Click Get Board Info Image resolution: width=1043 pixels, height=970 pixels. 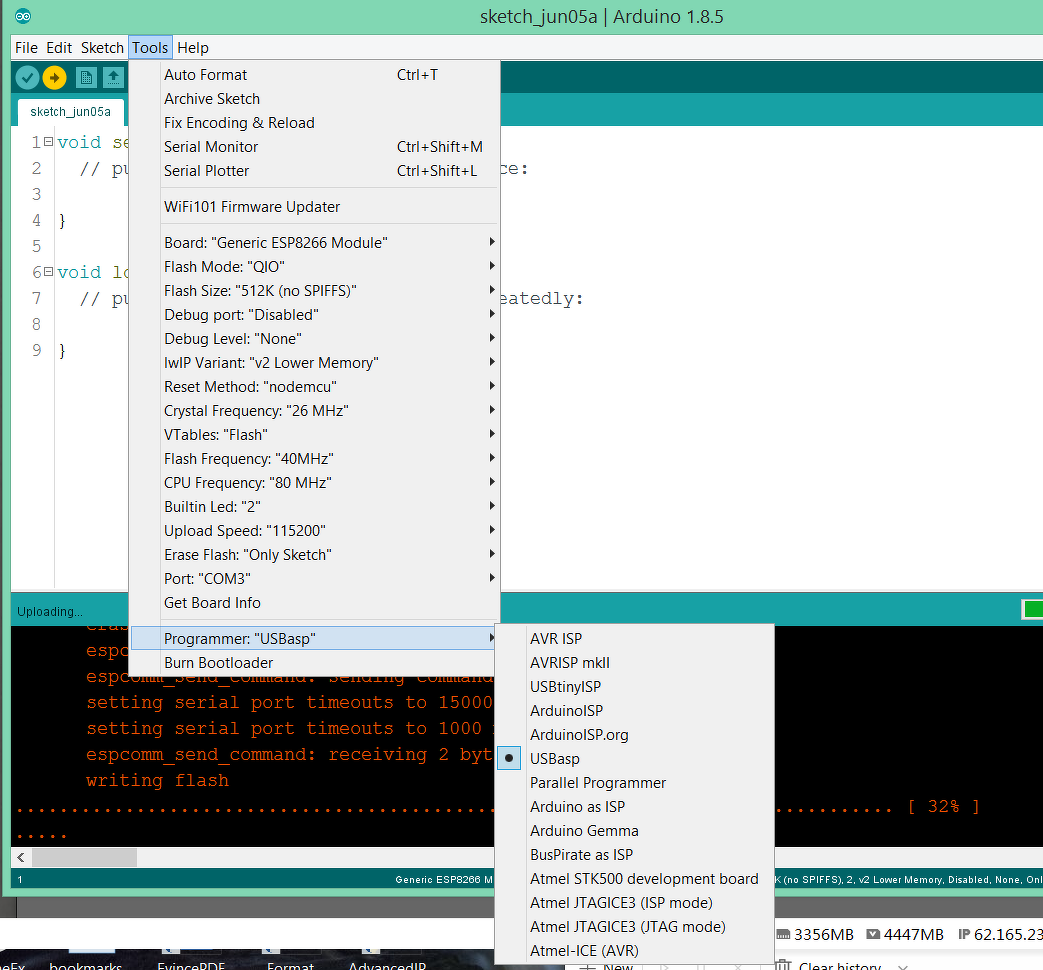(x=314, y=602)
